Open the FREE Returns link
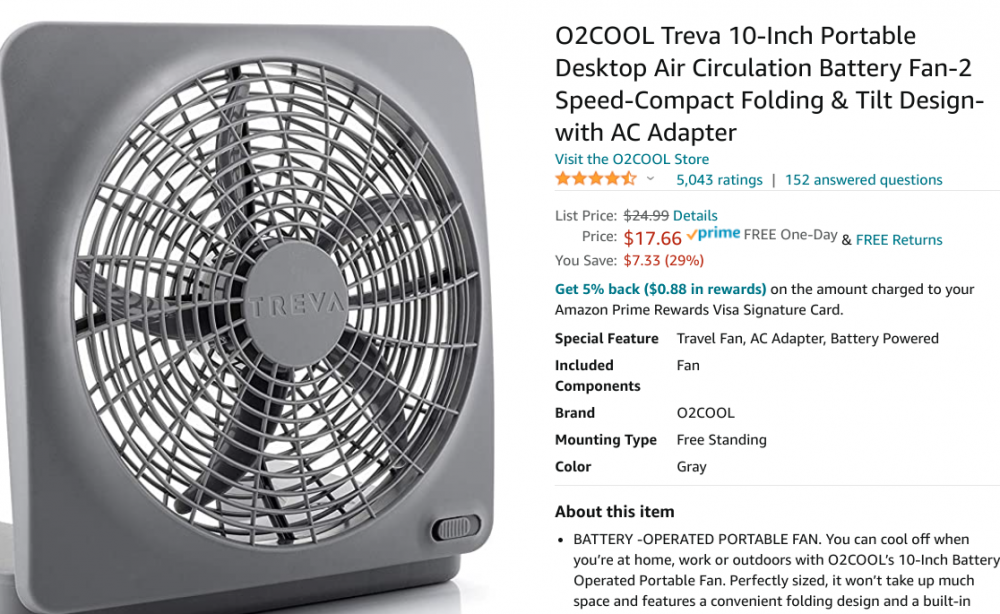Viewport: 1000px width, 614px height. (x=899, y=240)
